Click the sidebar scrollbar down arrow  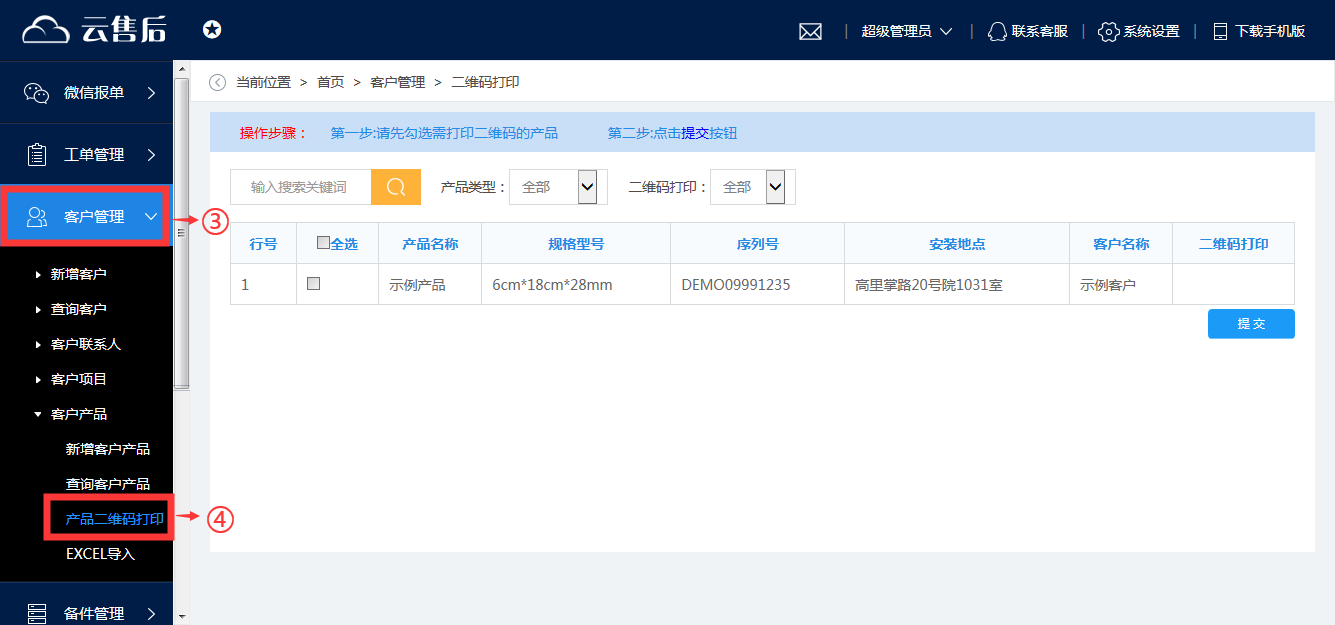point(182,616)
